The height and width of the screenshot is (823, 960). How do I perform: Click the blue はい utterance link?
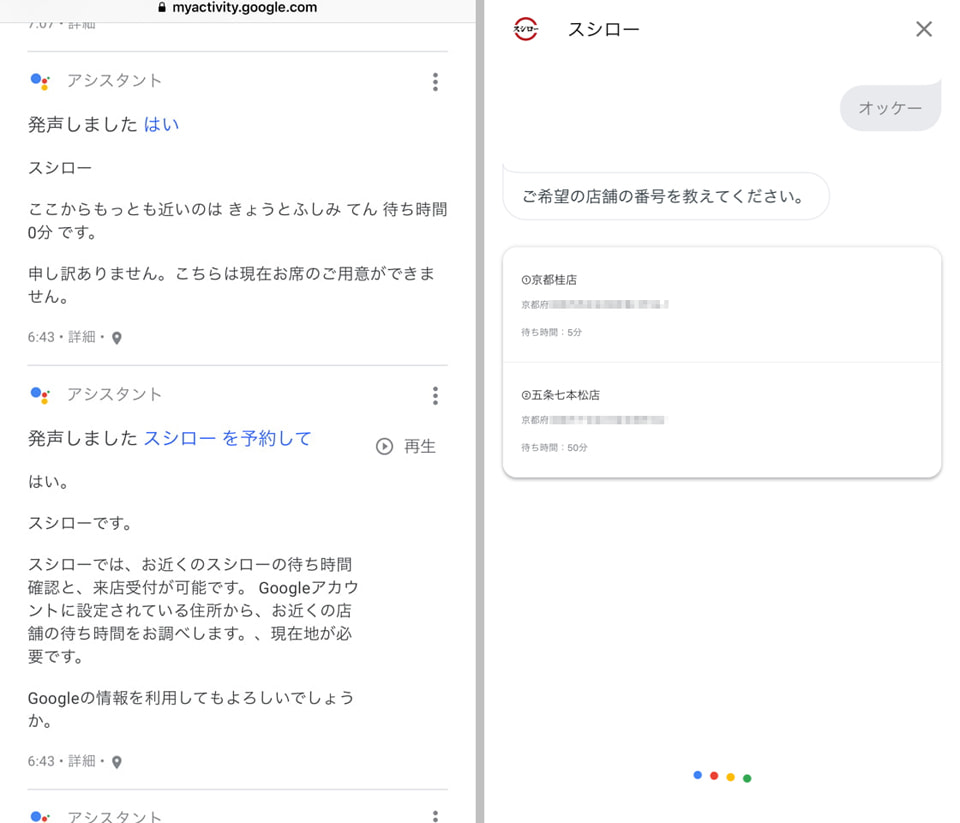pos(161,124)
